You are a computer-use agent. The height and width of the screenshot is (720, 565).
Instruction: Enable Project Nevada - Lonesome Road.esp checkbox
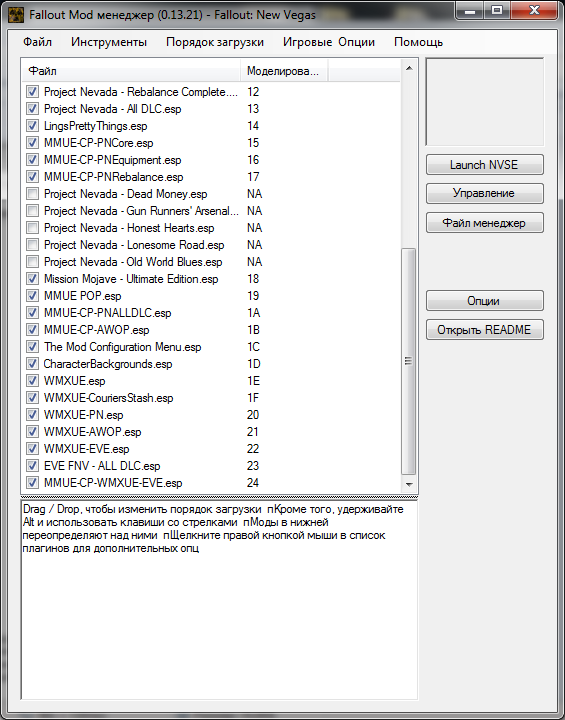point(32,245)
